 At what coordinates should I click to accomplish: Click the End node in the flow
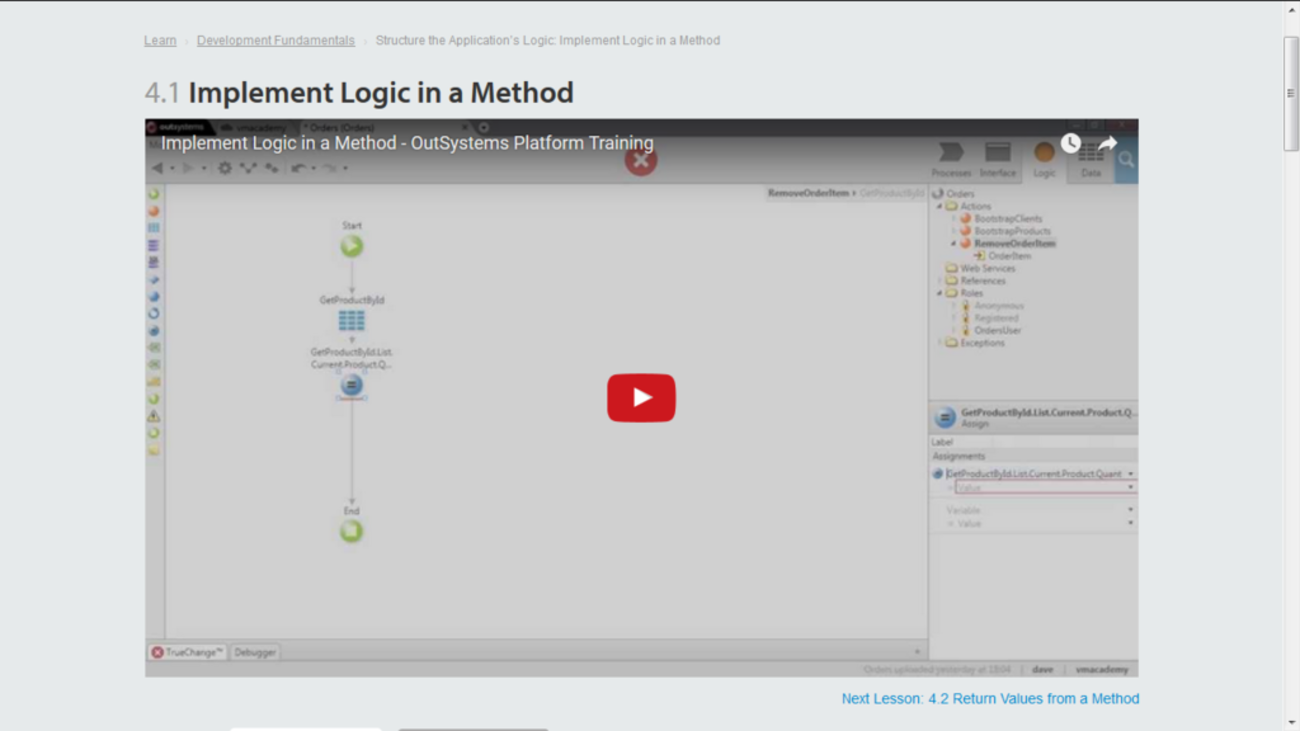pos(351,531)
